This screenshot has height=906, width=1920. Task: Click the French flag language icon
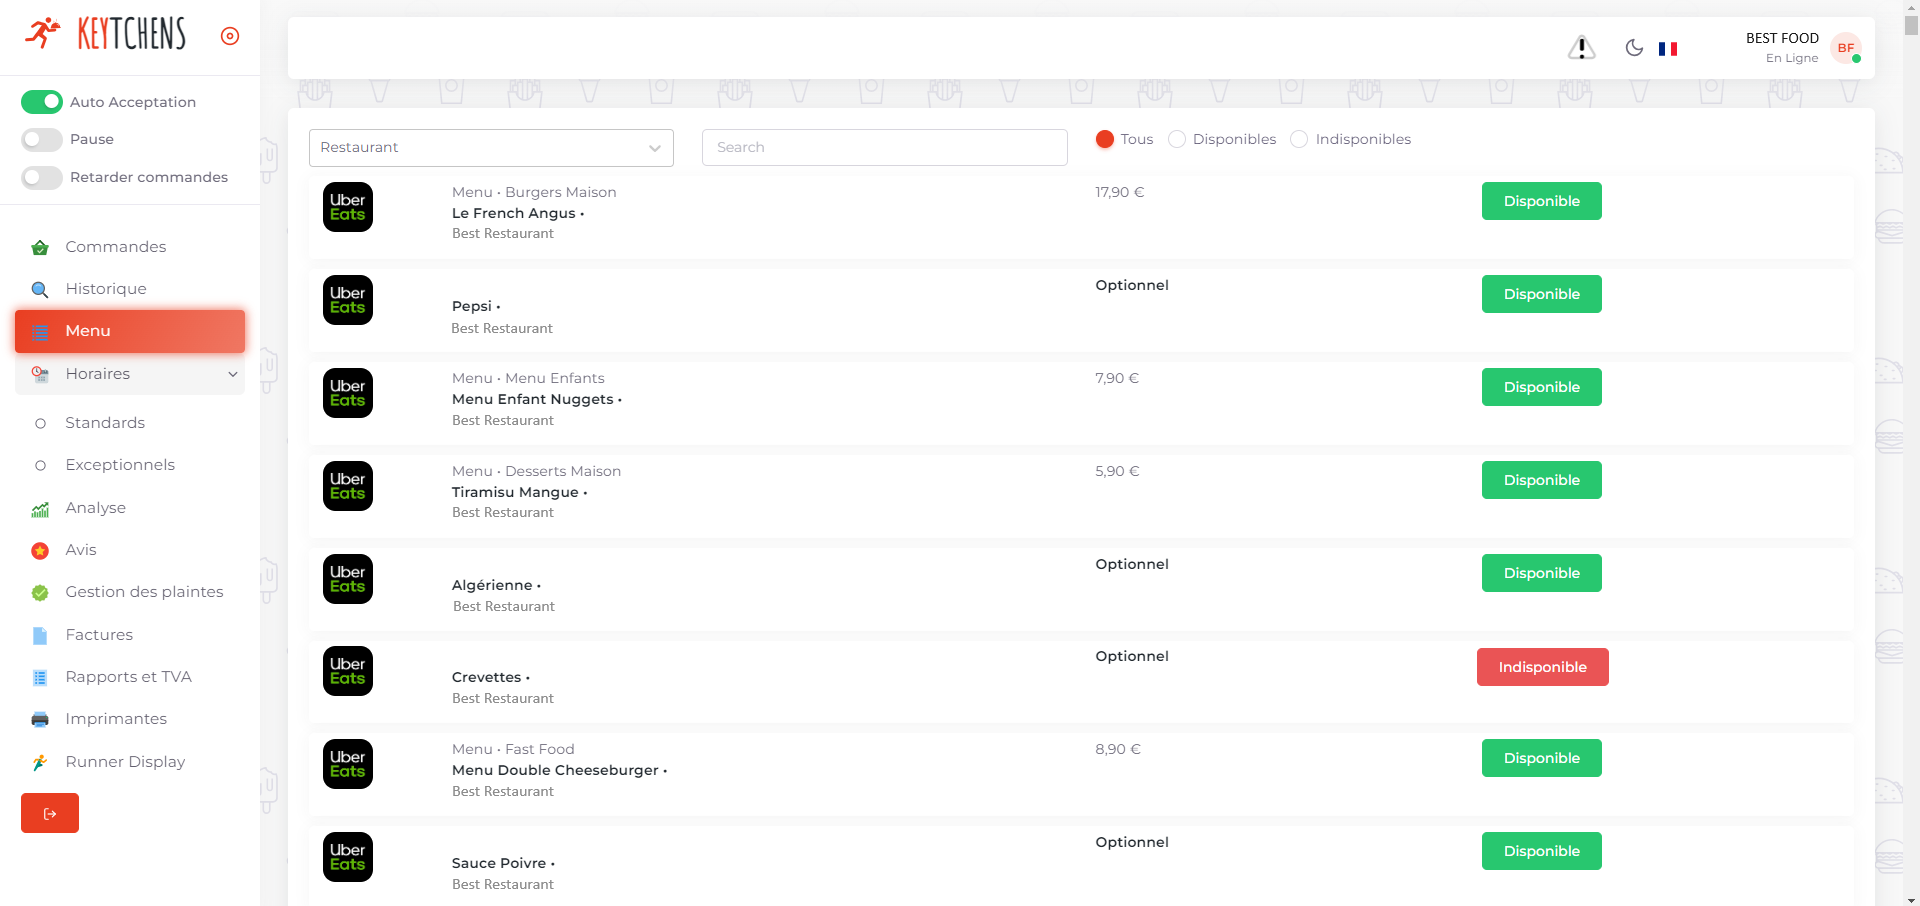1668,49
